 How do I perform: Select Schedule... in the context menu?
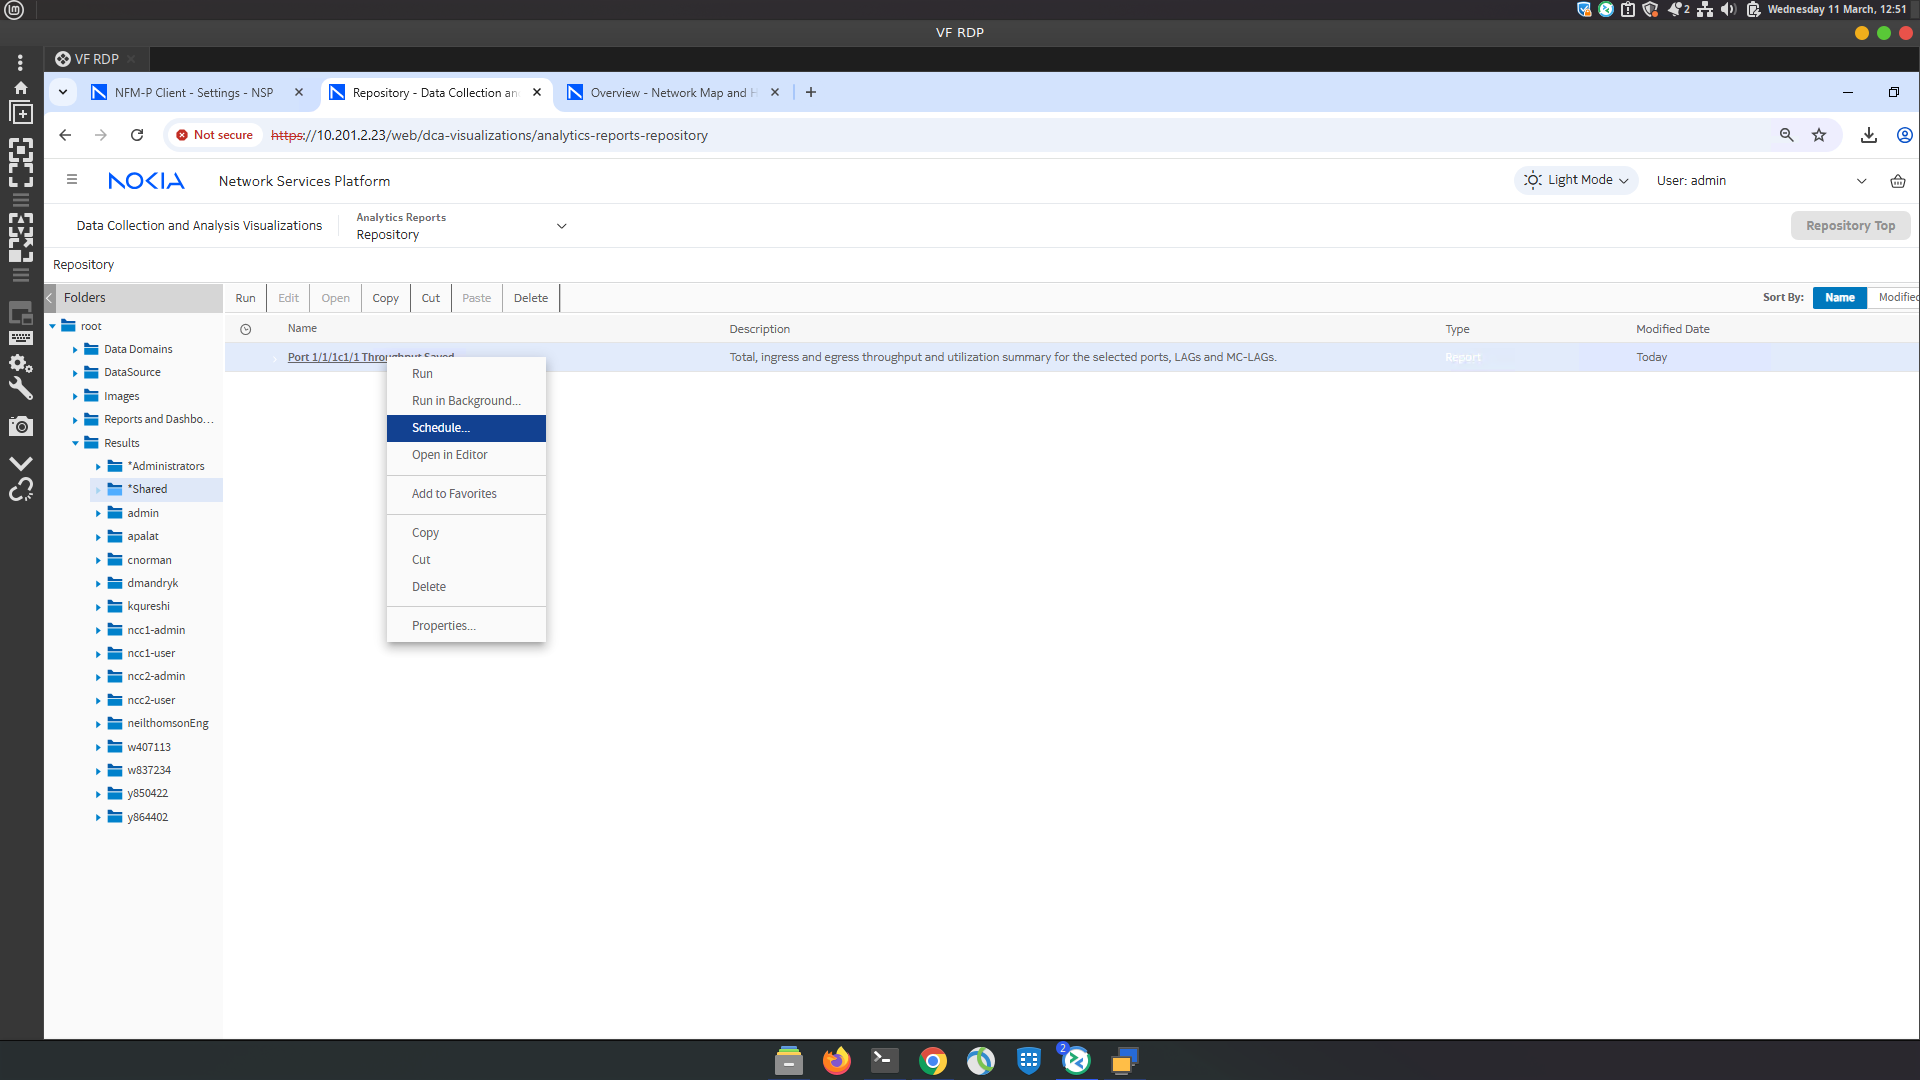[441, 428]
